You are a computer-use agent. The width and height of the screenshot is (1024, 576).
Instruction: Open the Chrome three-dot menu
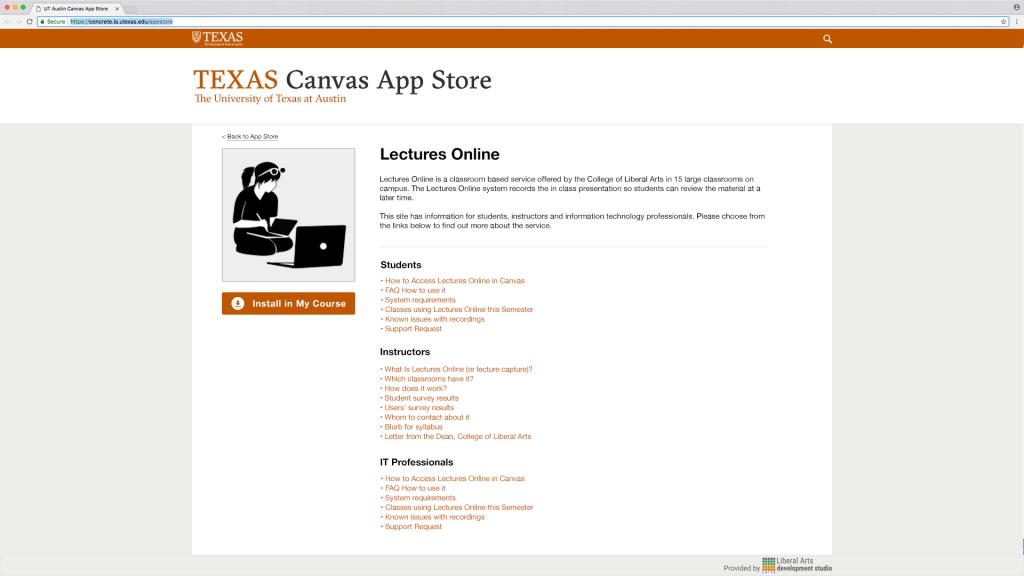(1016, 21)
